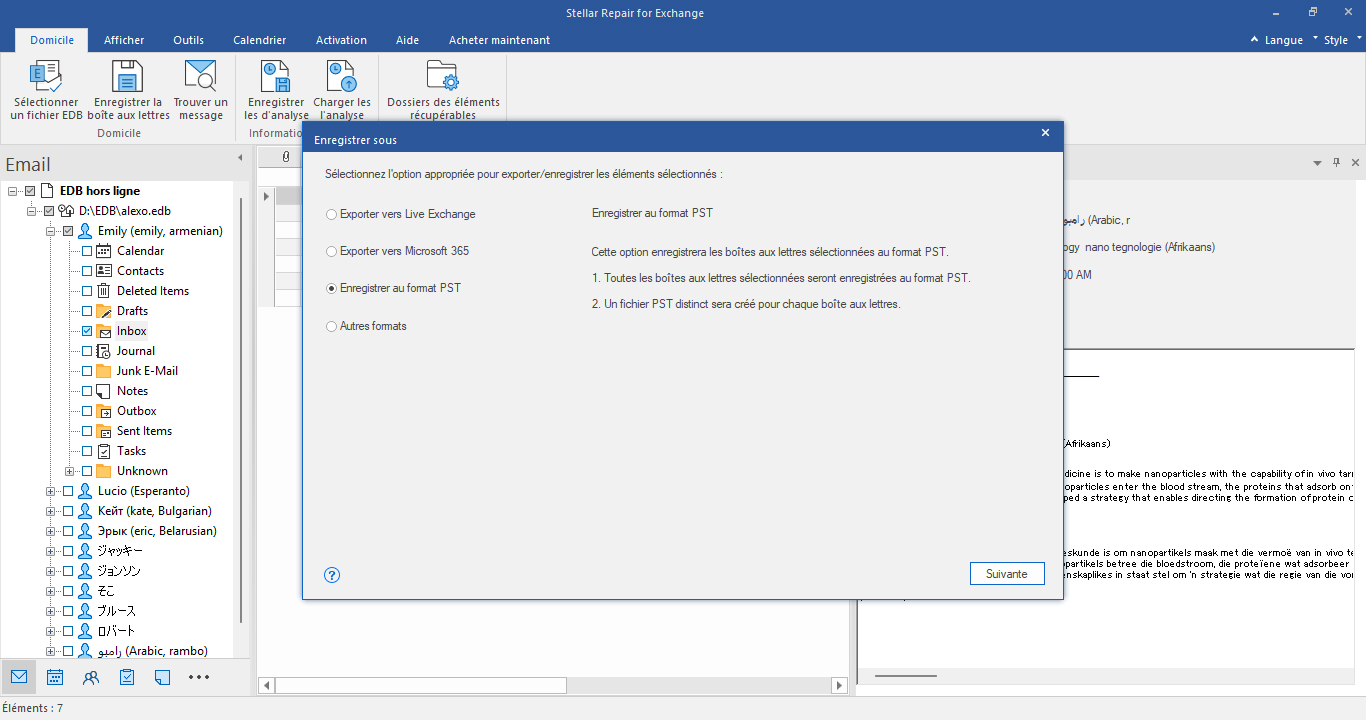Viewport: 1366px width, 720px height.
Task: Open the Langue dropdown menu
Action: point(1277,40)
